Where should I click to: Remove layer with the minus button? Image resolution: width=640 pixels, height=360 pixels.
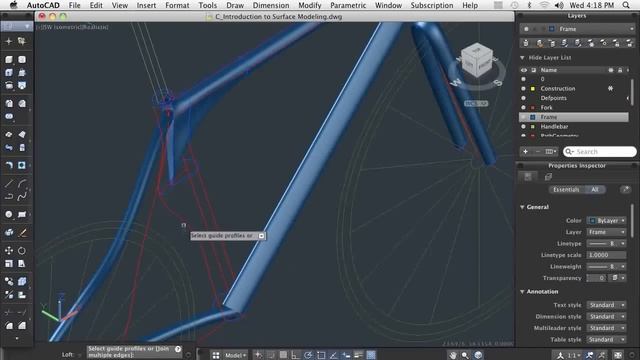pyautogui.click(x=537, y=151)
